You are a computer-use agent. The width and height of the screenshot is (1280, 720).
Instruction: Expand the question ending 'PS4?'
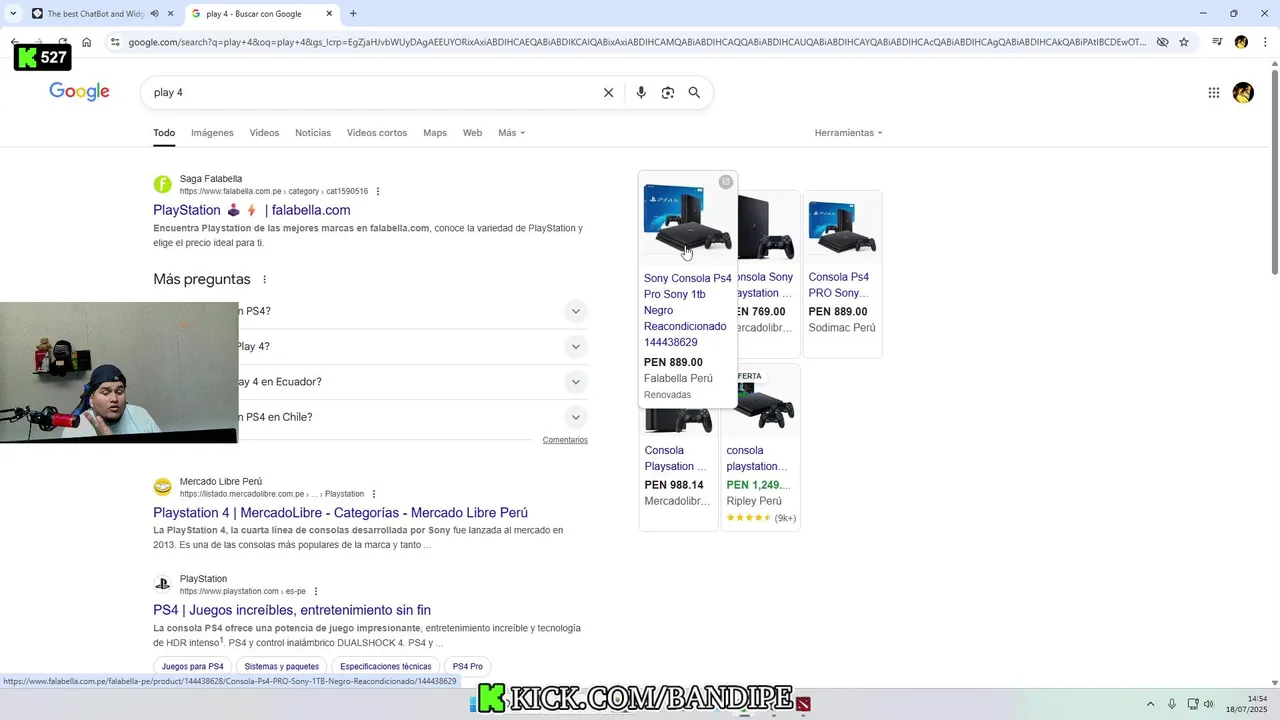575,311
